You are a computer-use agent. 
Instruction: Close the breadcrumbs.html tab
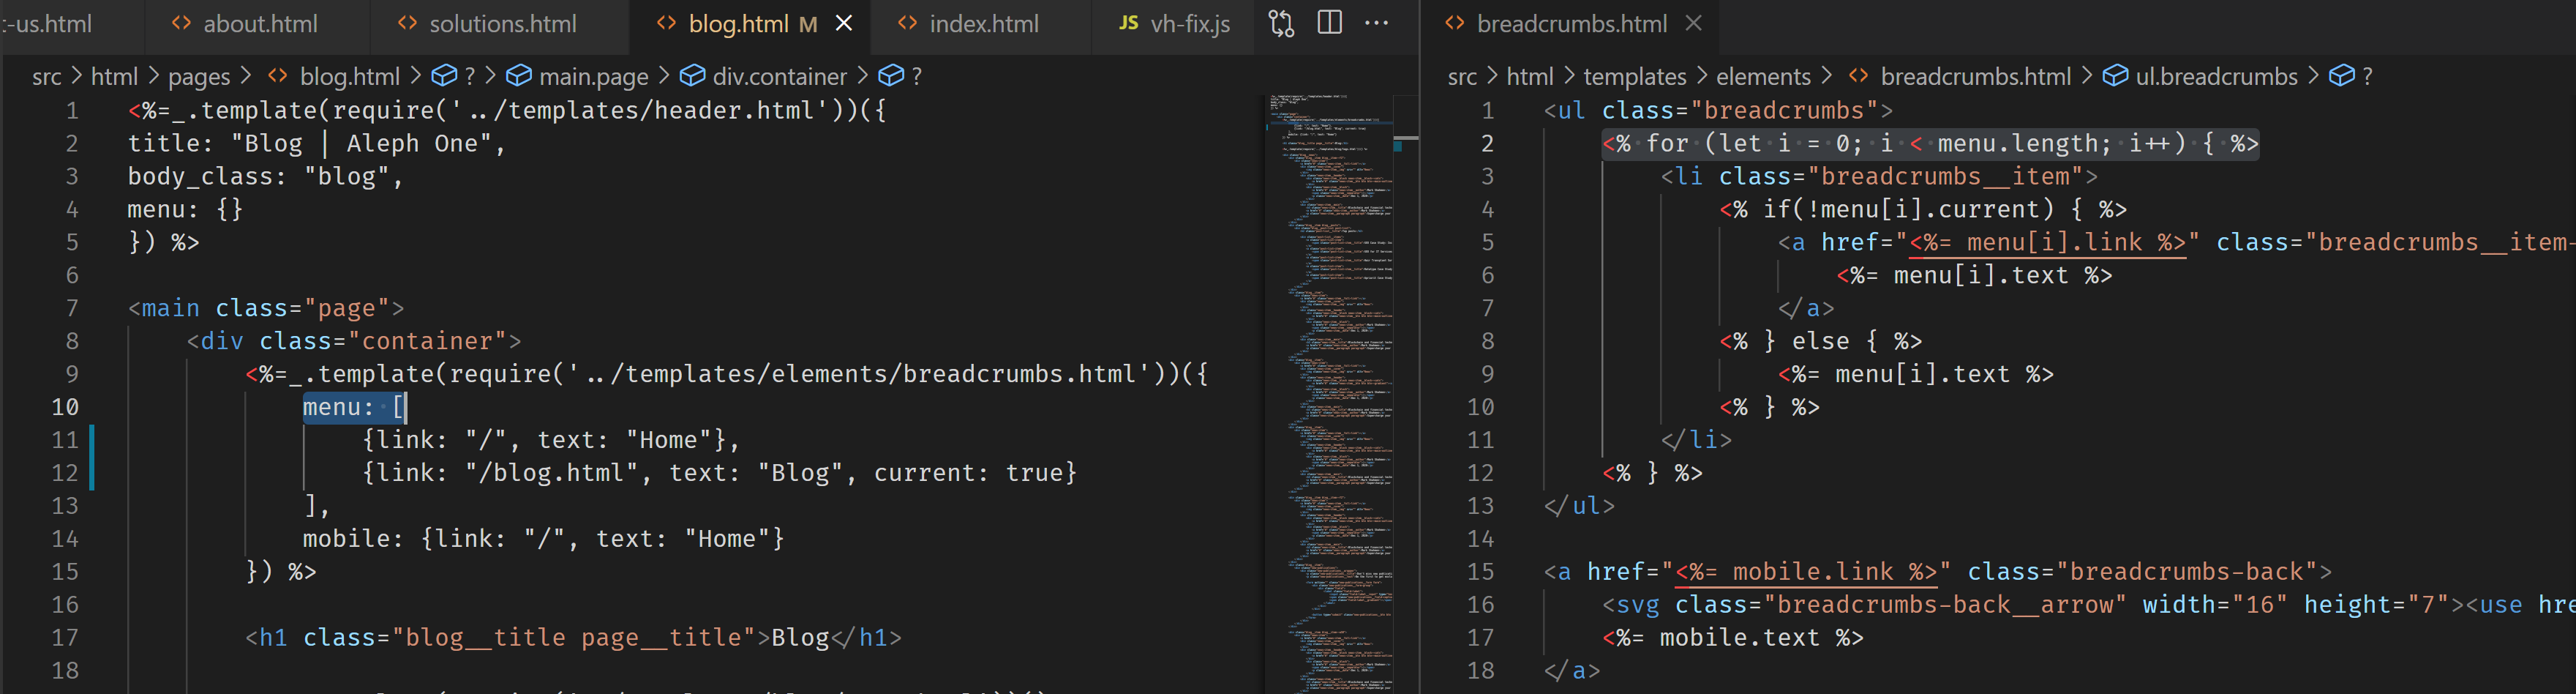[x=1692, y=22]
